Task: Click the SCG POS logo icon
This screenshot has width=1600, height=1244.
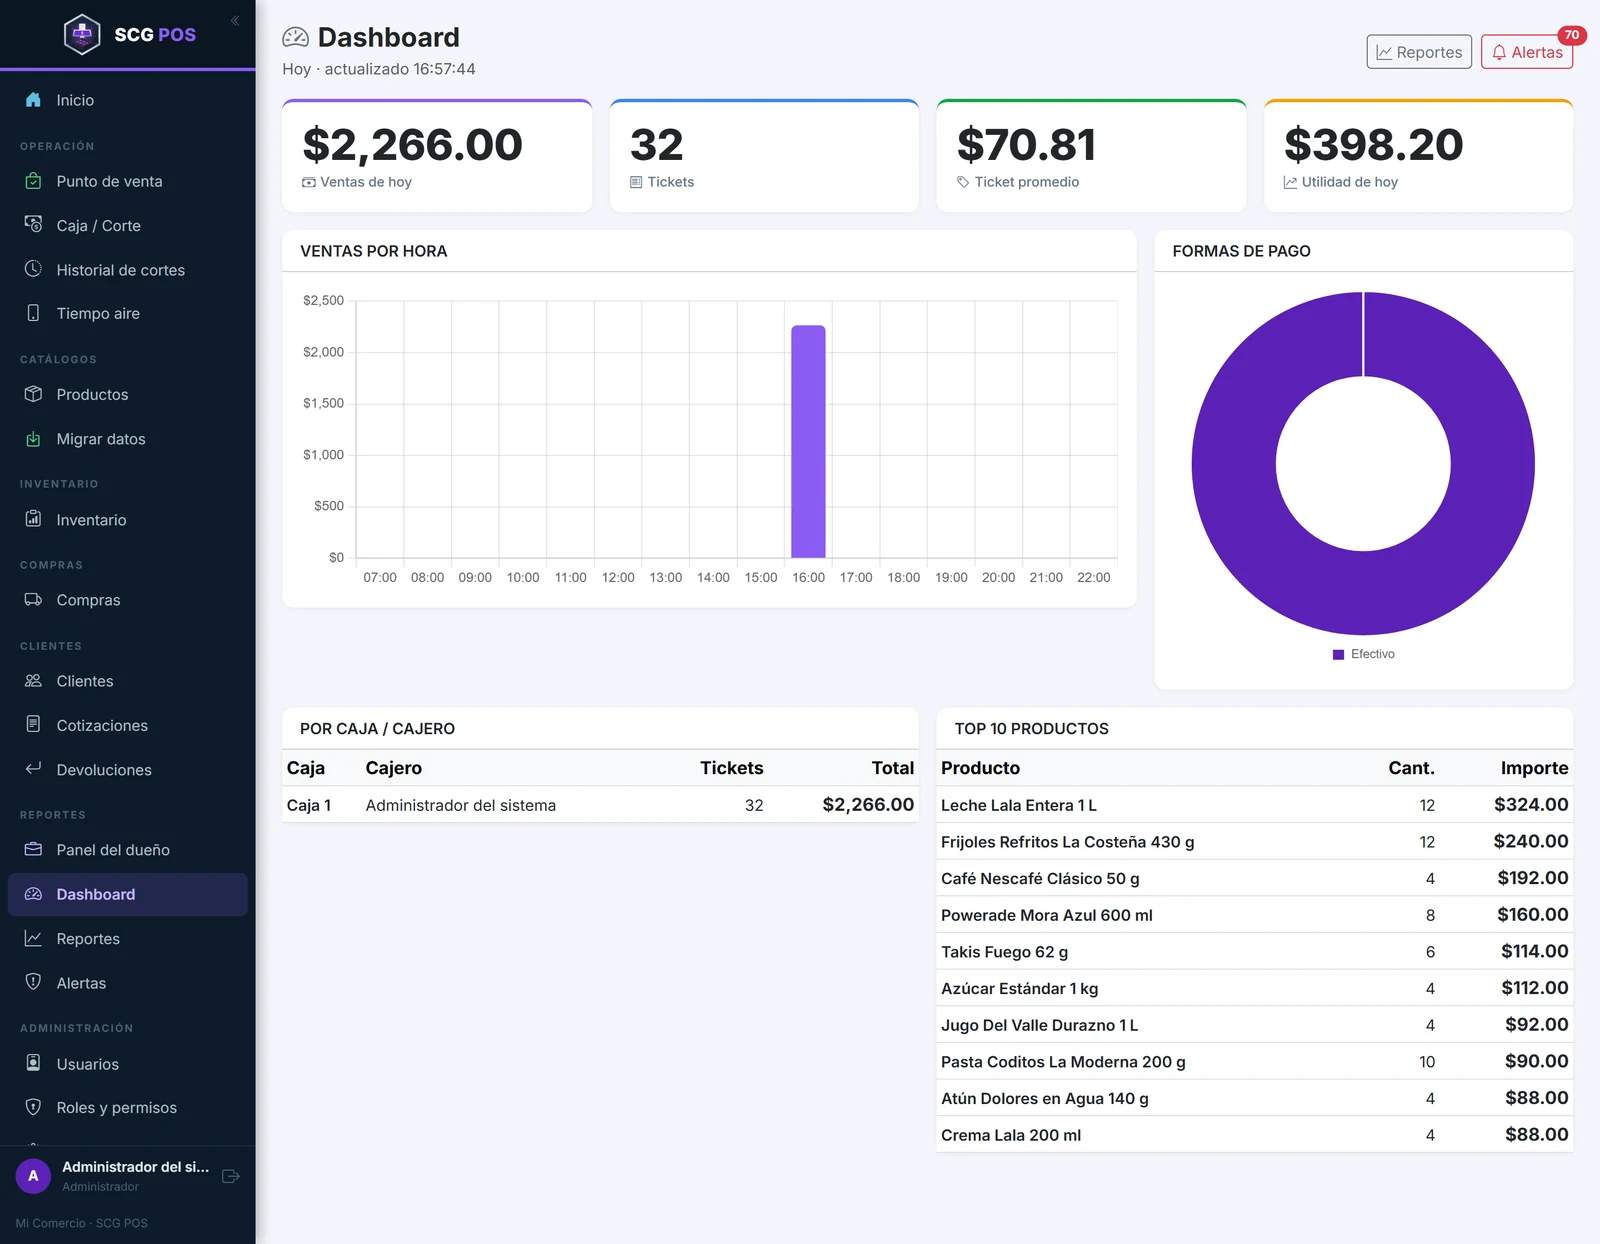Action: pyautogui.click(x=82, y=34)
